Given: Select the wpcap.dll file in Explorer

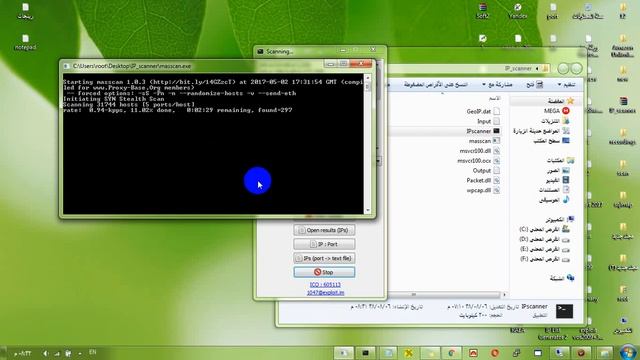Looking at the screenshot, I should 483,190.
